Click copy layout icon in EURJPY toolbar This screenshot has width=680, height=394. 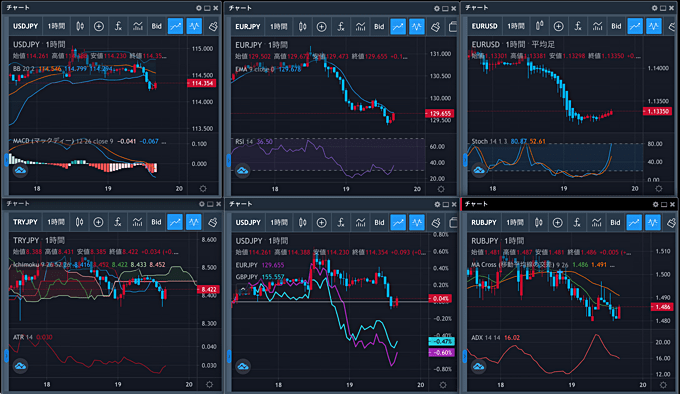click(x=453, y=26)
